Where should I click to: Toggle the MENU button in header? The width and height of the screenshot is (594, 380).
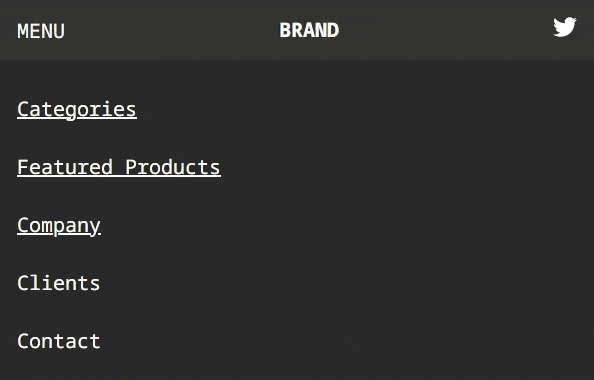tap(41, 31)
